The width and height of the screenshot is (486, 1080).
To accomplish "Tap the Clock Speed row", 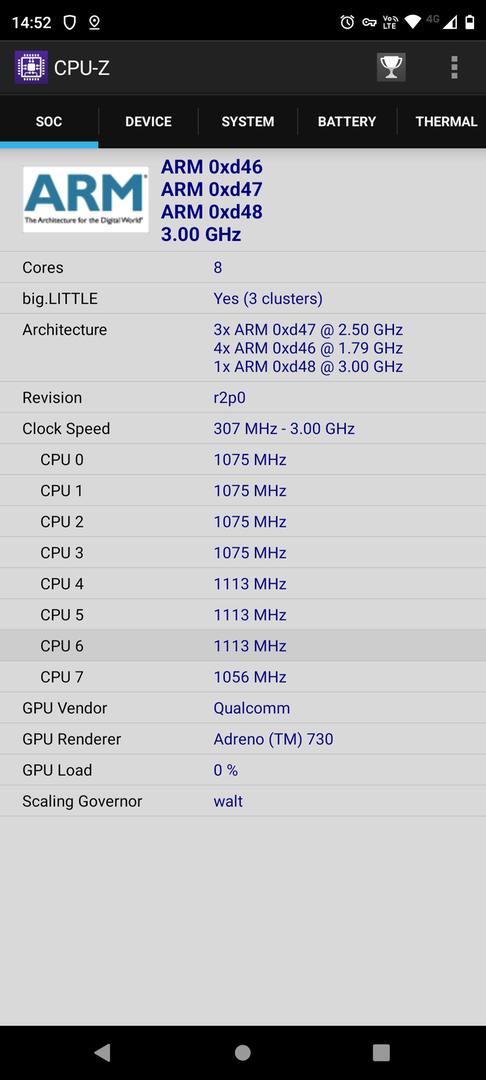I will [243, 428].
